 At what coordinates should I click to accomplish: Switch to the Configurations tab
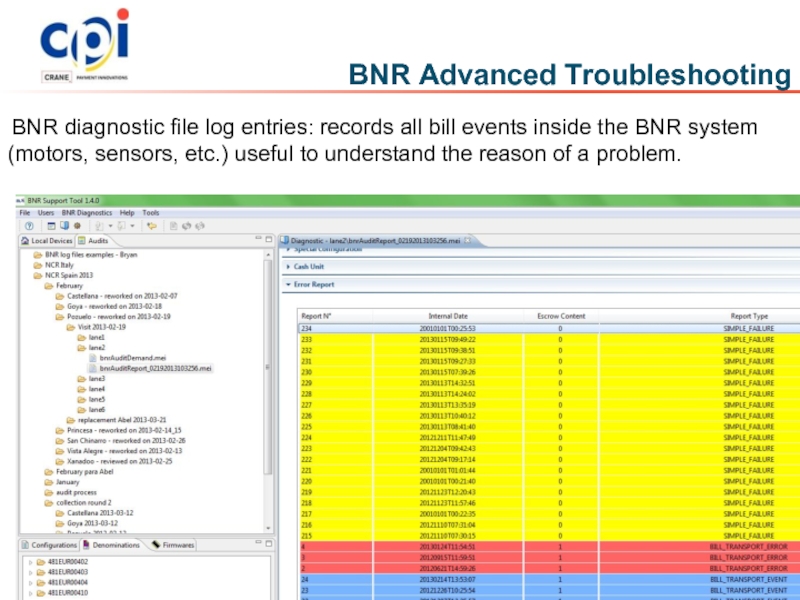coord(49,545)
